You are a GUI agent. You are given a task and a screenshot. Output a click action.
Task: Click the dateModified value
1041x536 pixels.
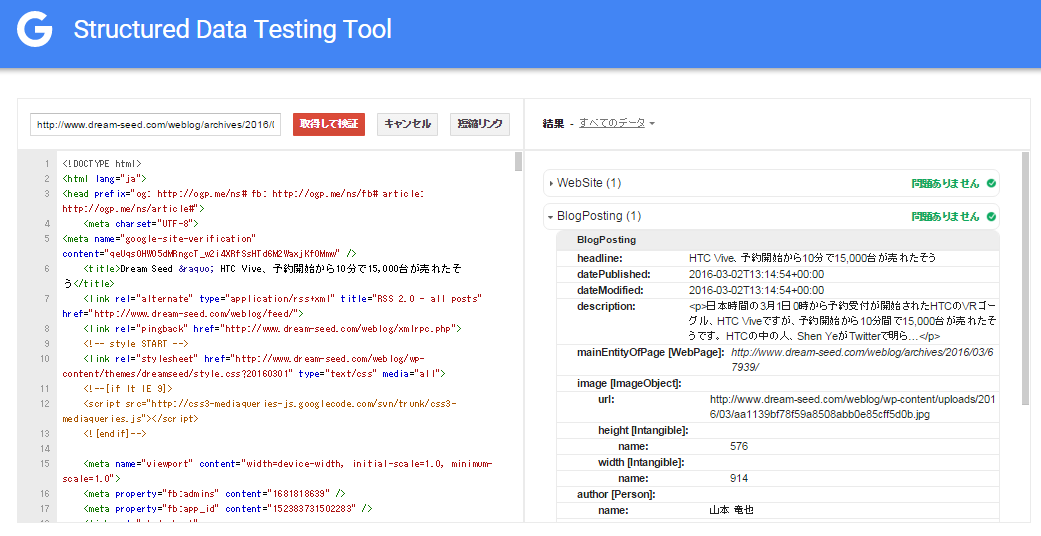click(x=756, y=290)
